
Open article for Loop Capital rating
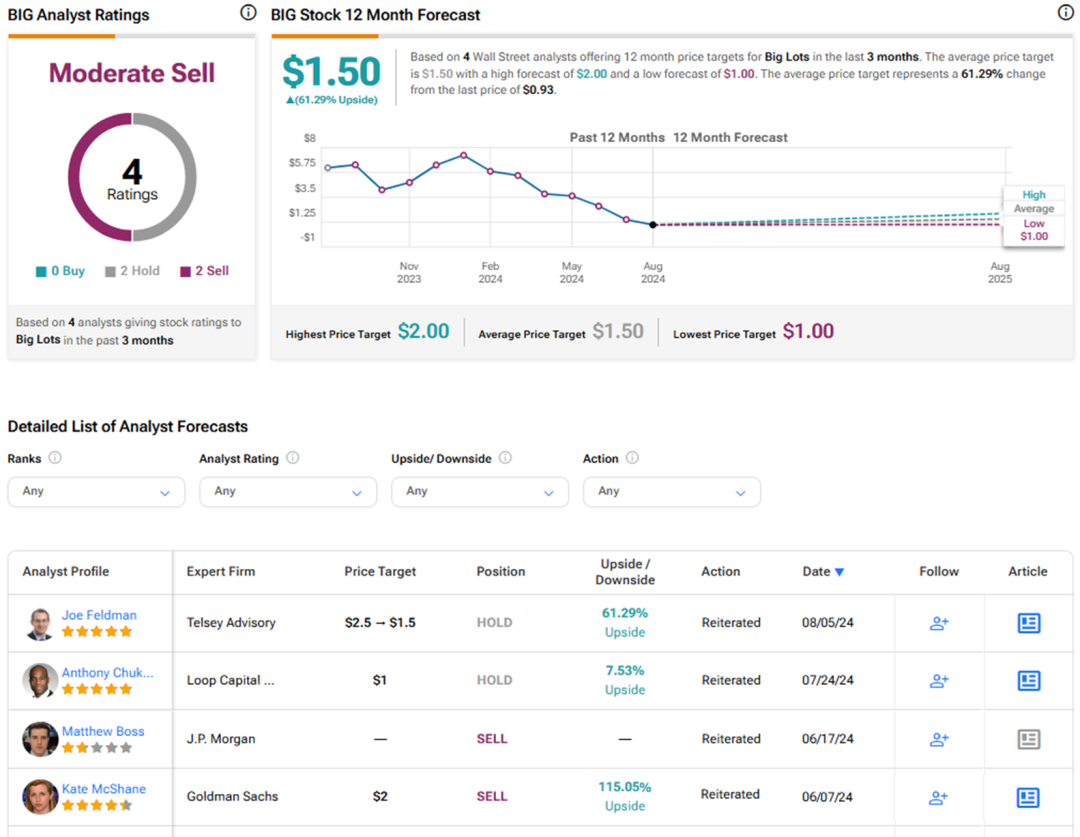click(x=1029, y=681)
